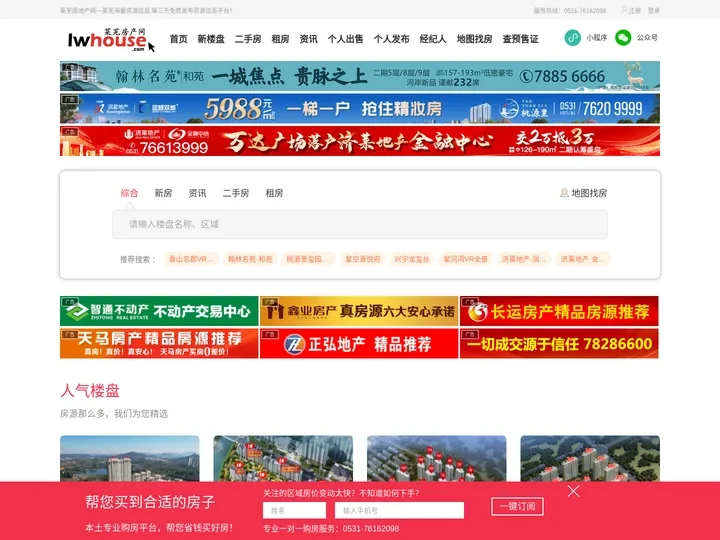Open the WeChat 公众号 icon

tap(623, 38)
